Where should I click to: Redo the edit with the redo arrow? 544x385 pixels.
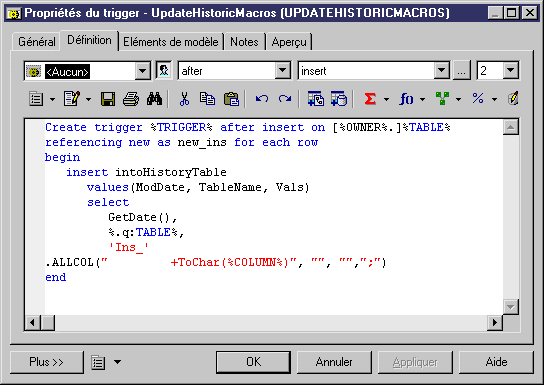(x=285, y=99)
